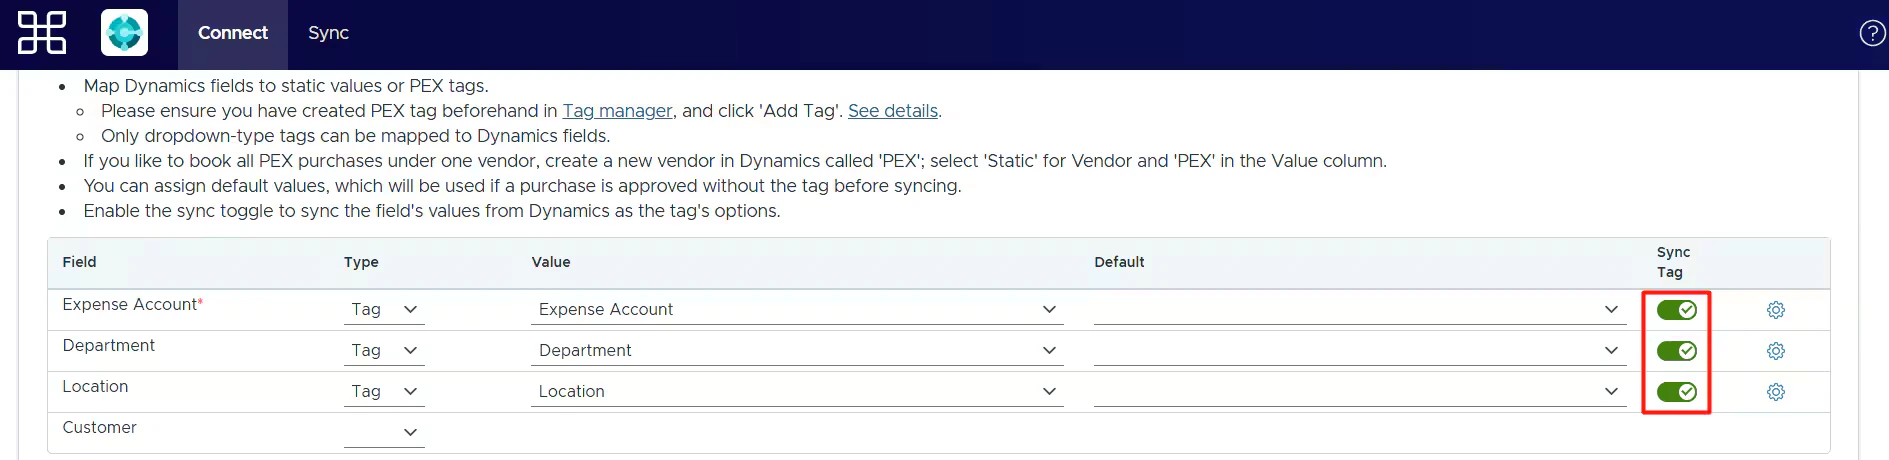Open the See details link
Screen dimensions: 1889x460
point(892,111)
